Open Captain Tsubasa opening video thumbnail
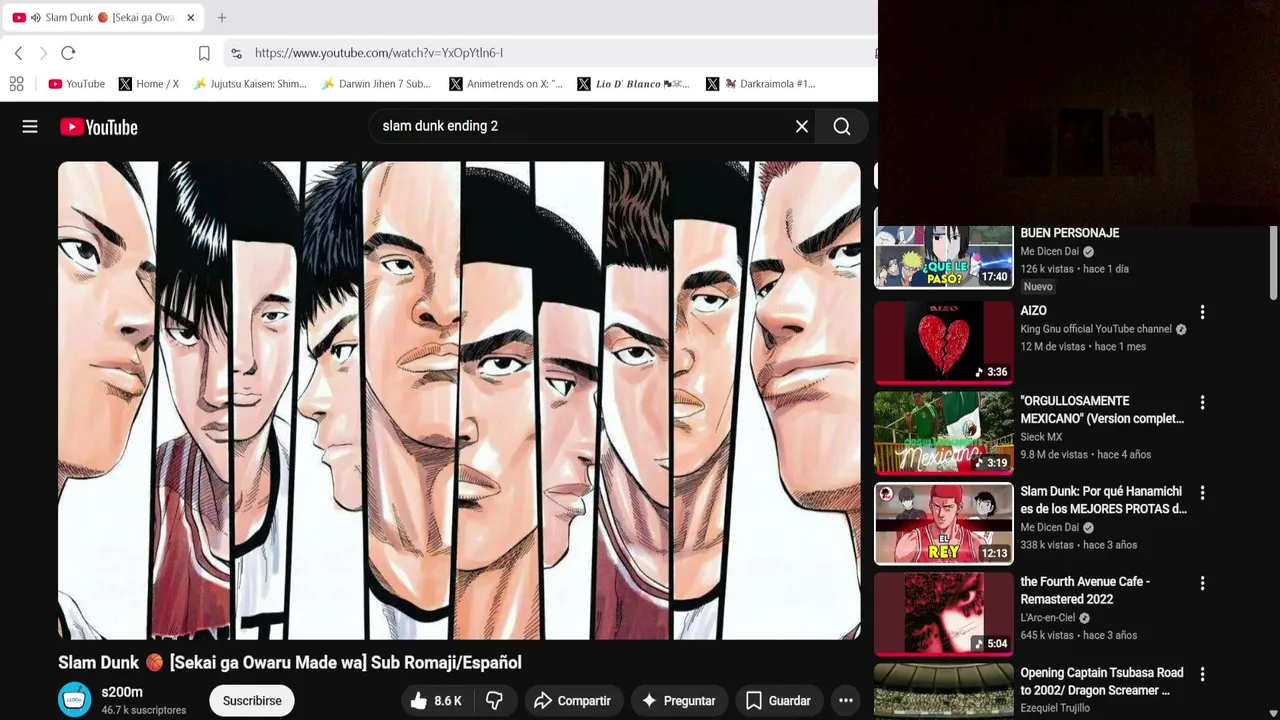The width and height of the screenshot is (1280, 720). point(944,691)
